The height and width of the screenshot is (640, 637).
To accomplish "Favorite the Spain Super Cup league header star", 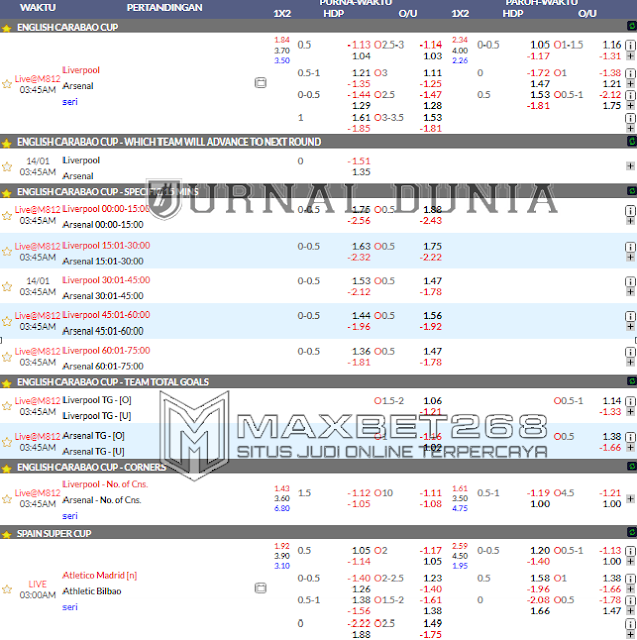I will point(7,535).
